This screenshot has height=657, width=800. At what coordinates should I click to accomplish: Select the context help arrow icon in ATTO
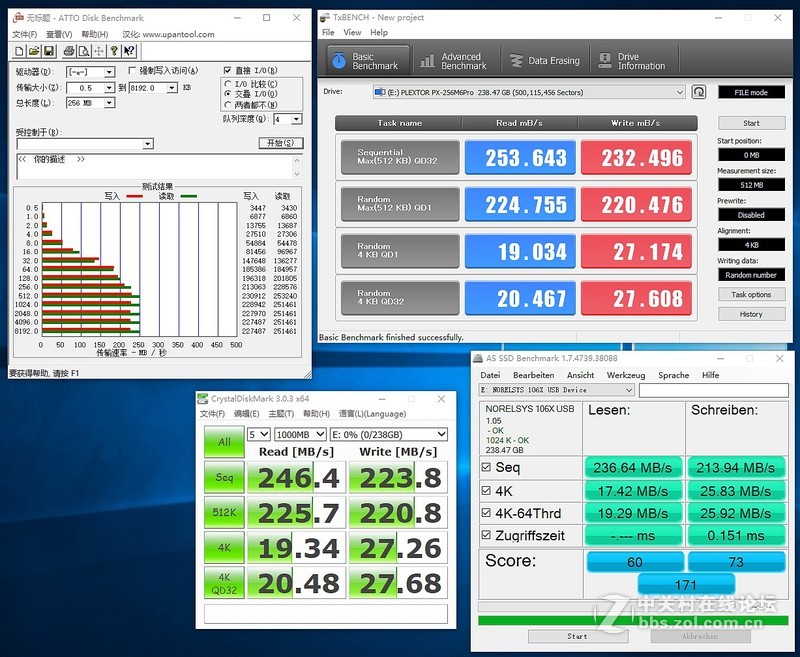128,51
